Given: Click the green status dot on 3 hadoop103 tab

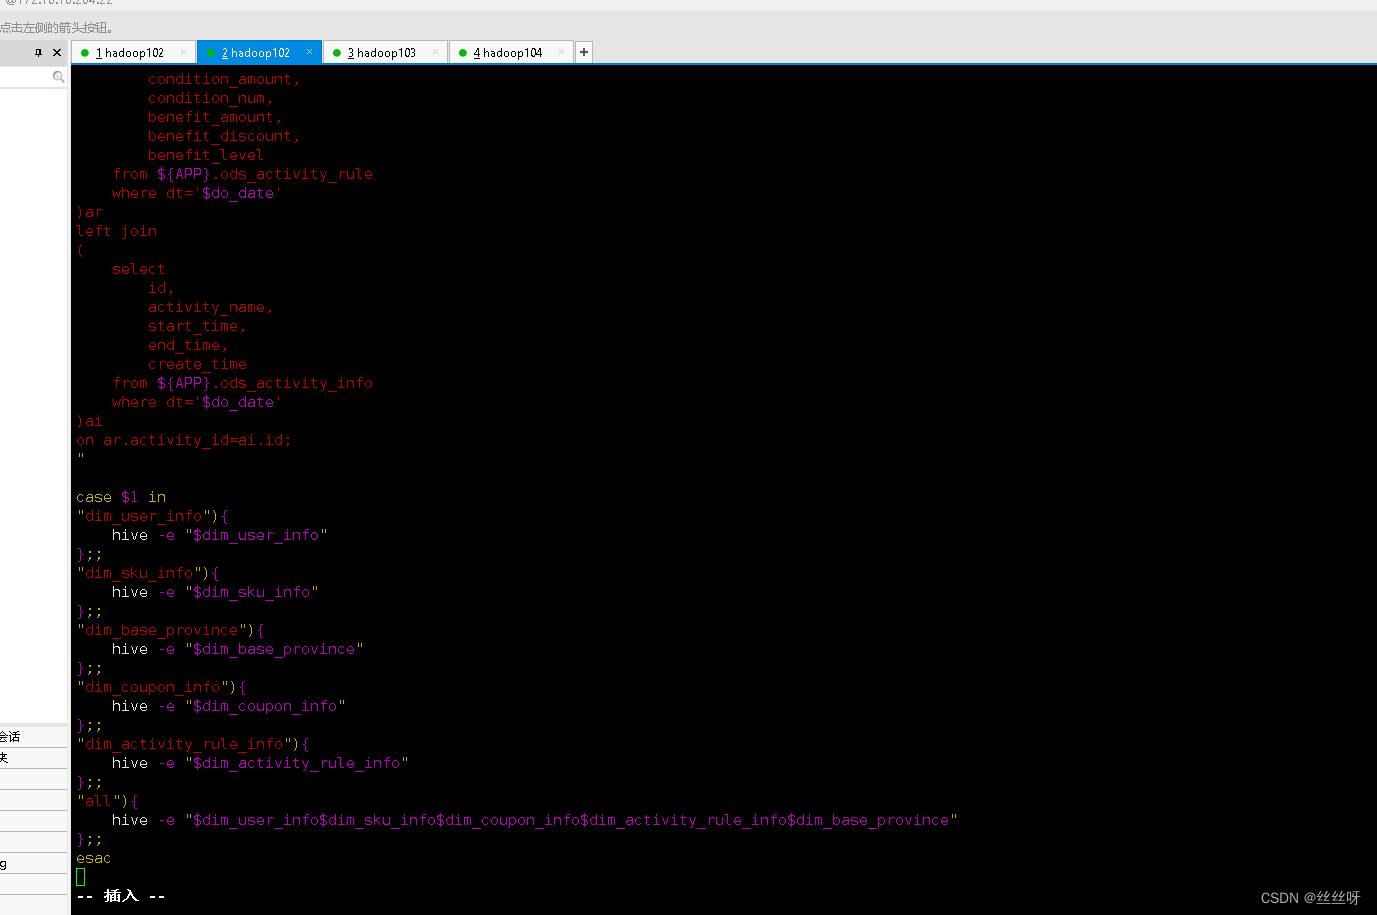Looking at the screenshot, I should (x=337, y=53).
